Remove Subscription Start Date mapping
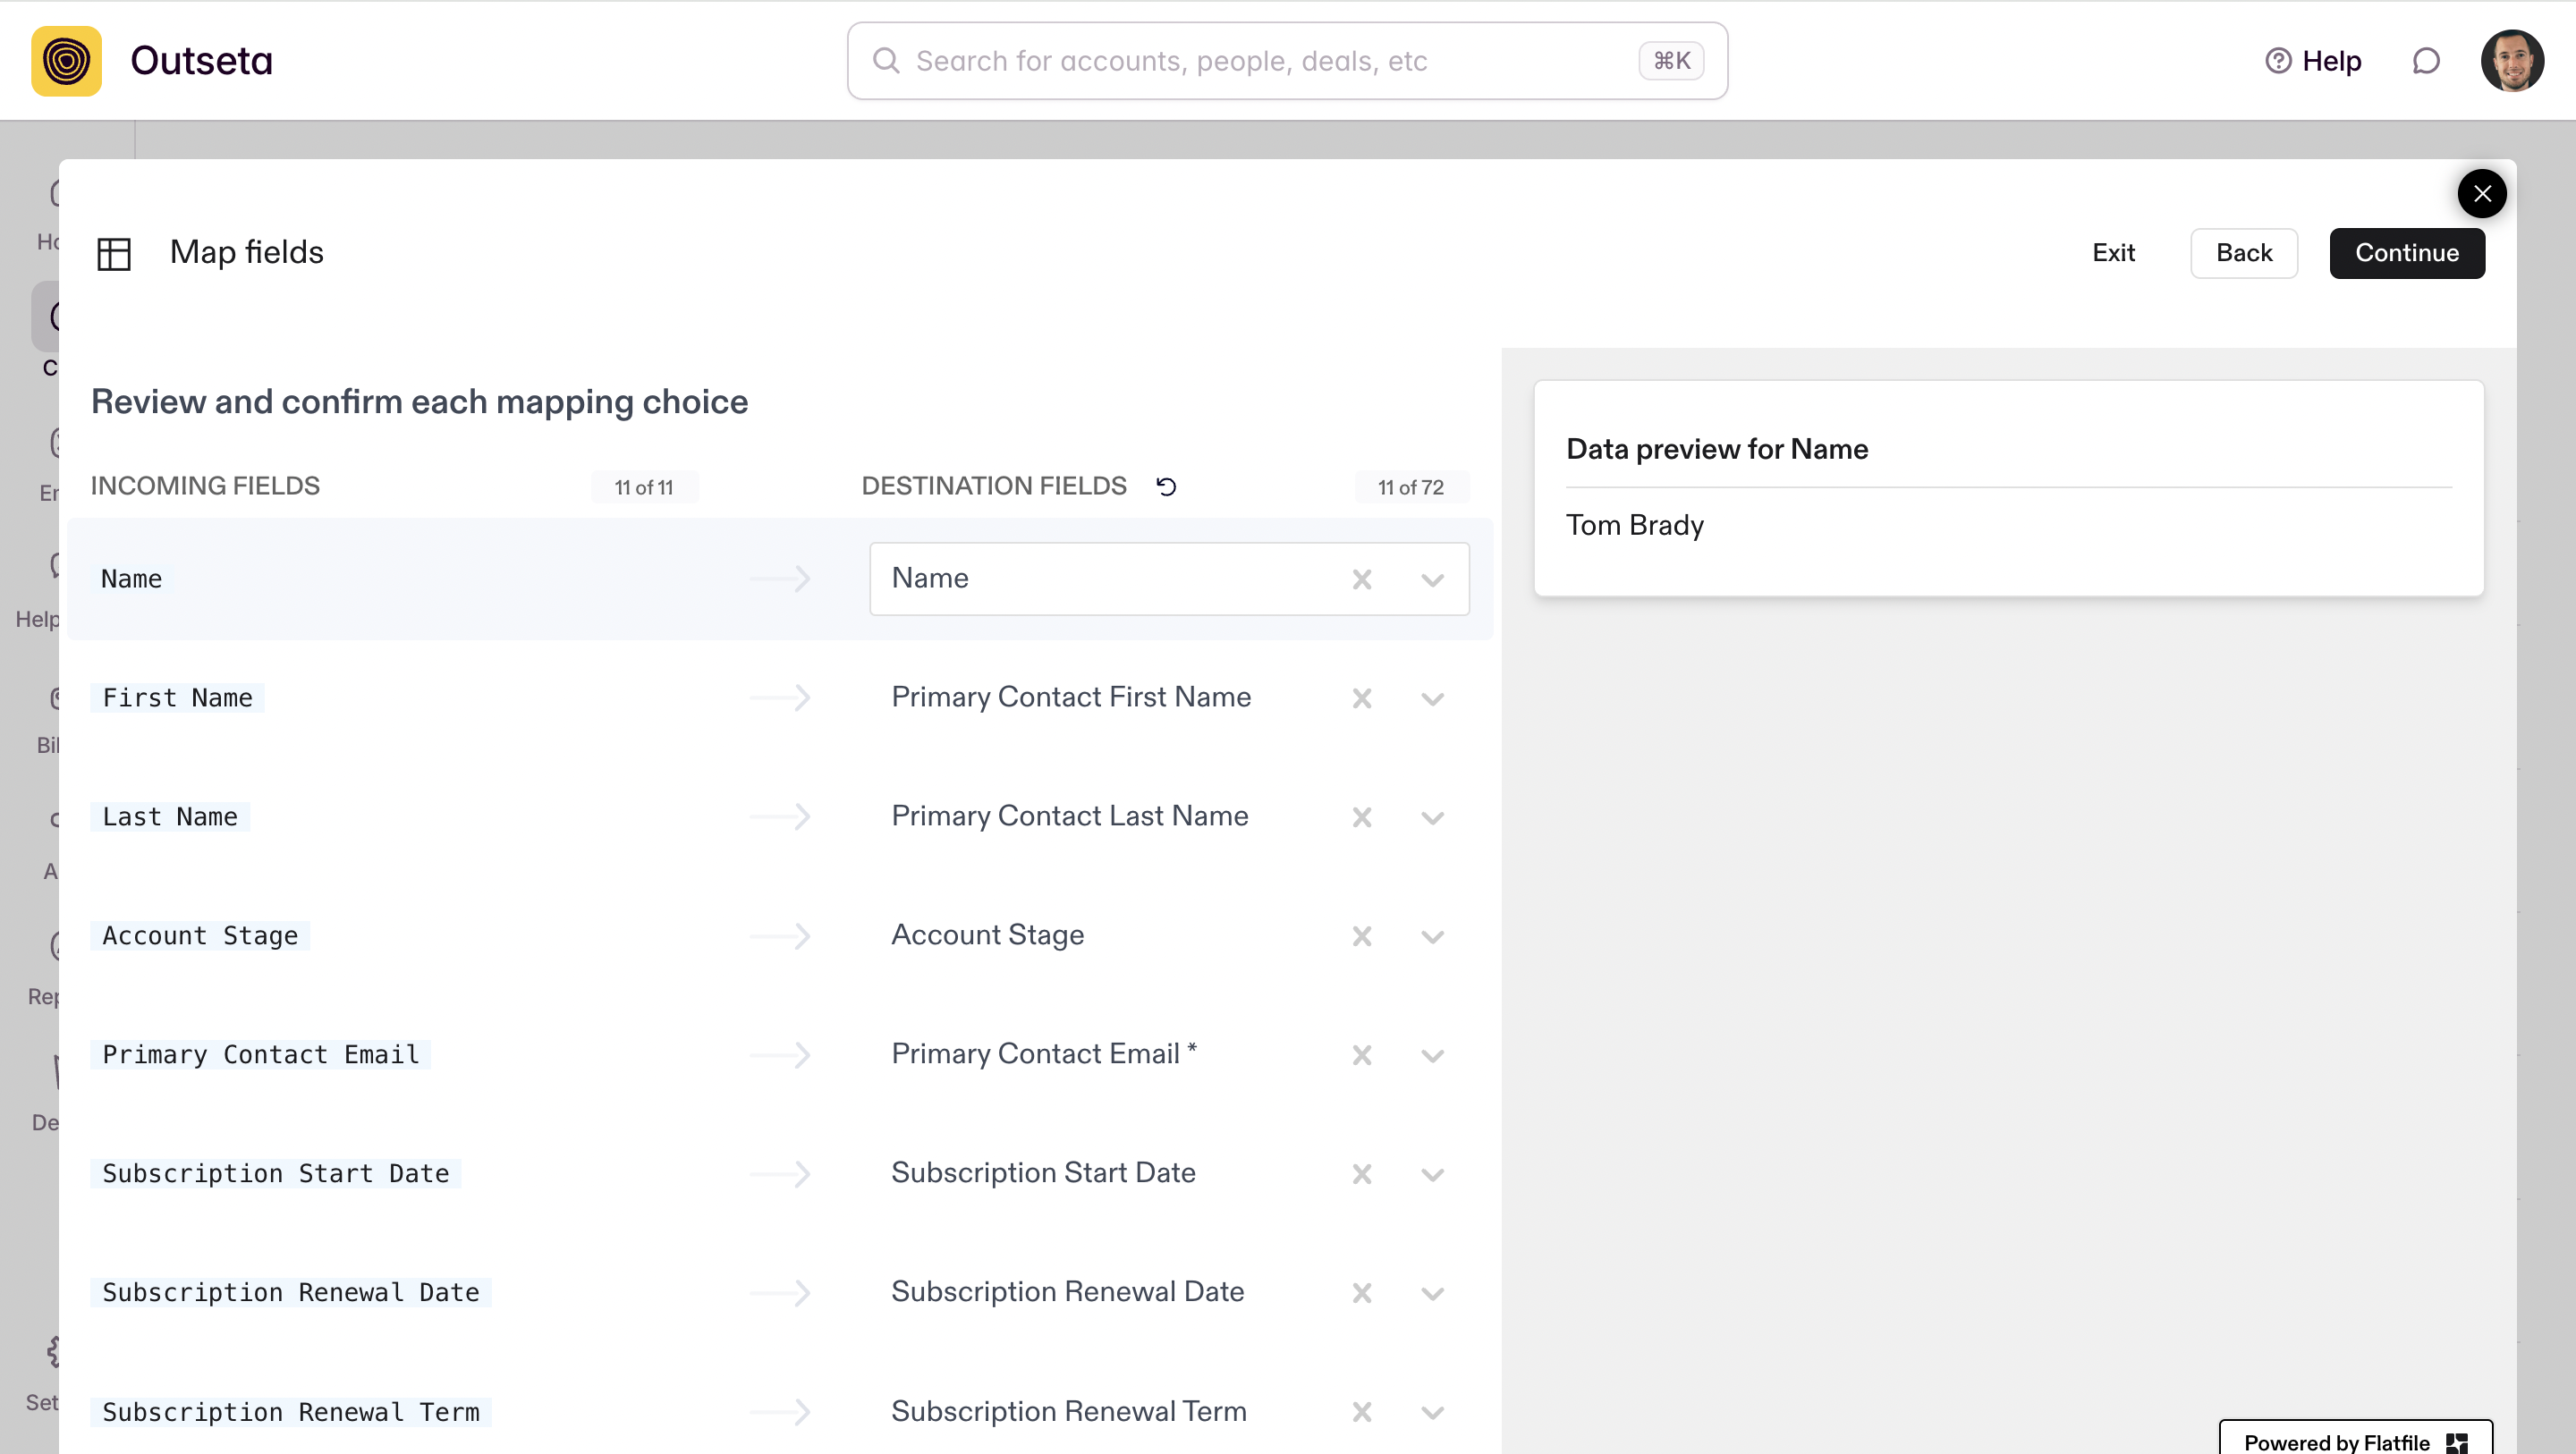This screenshot has width=2576, height=1454. click(1361, 1174)
